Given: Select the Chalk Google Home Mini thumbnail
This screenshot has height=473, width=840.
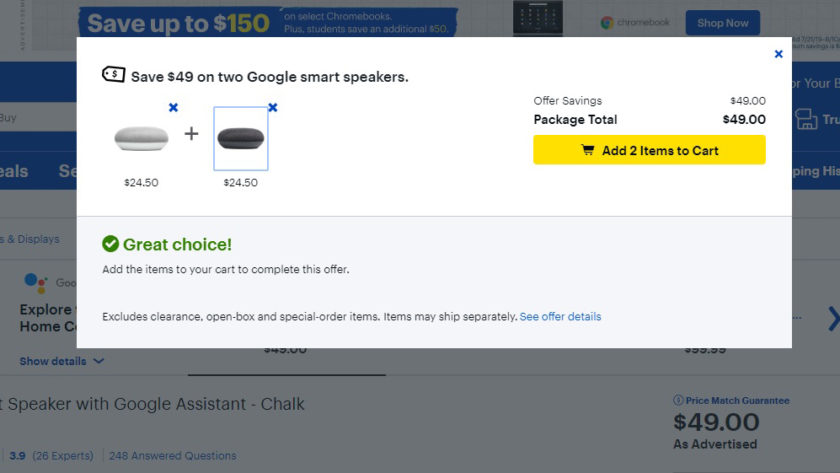Looking at the screenshot, I should coord(141,138).
